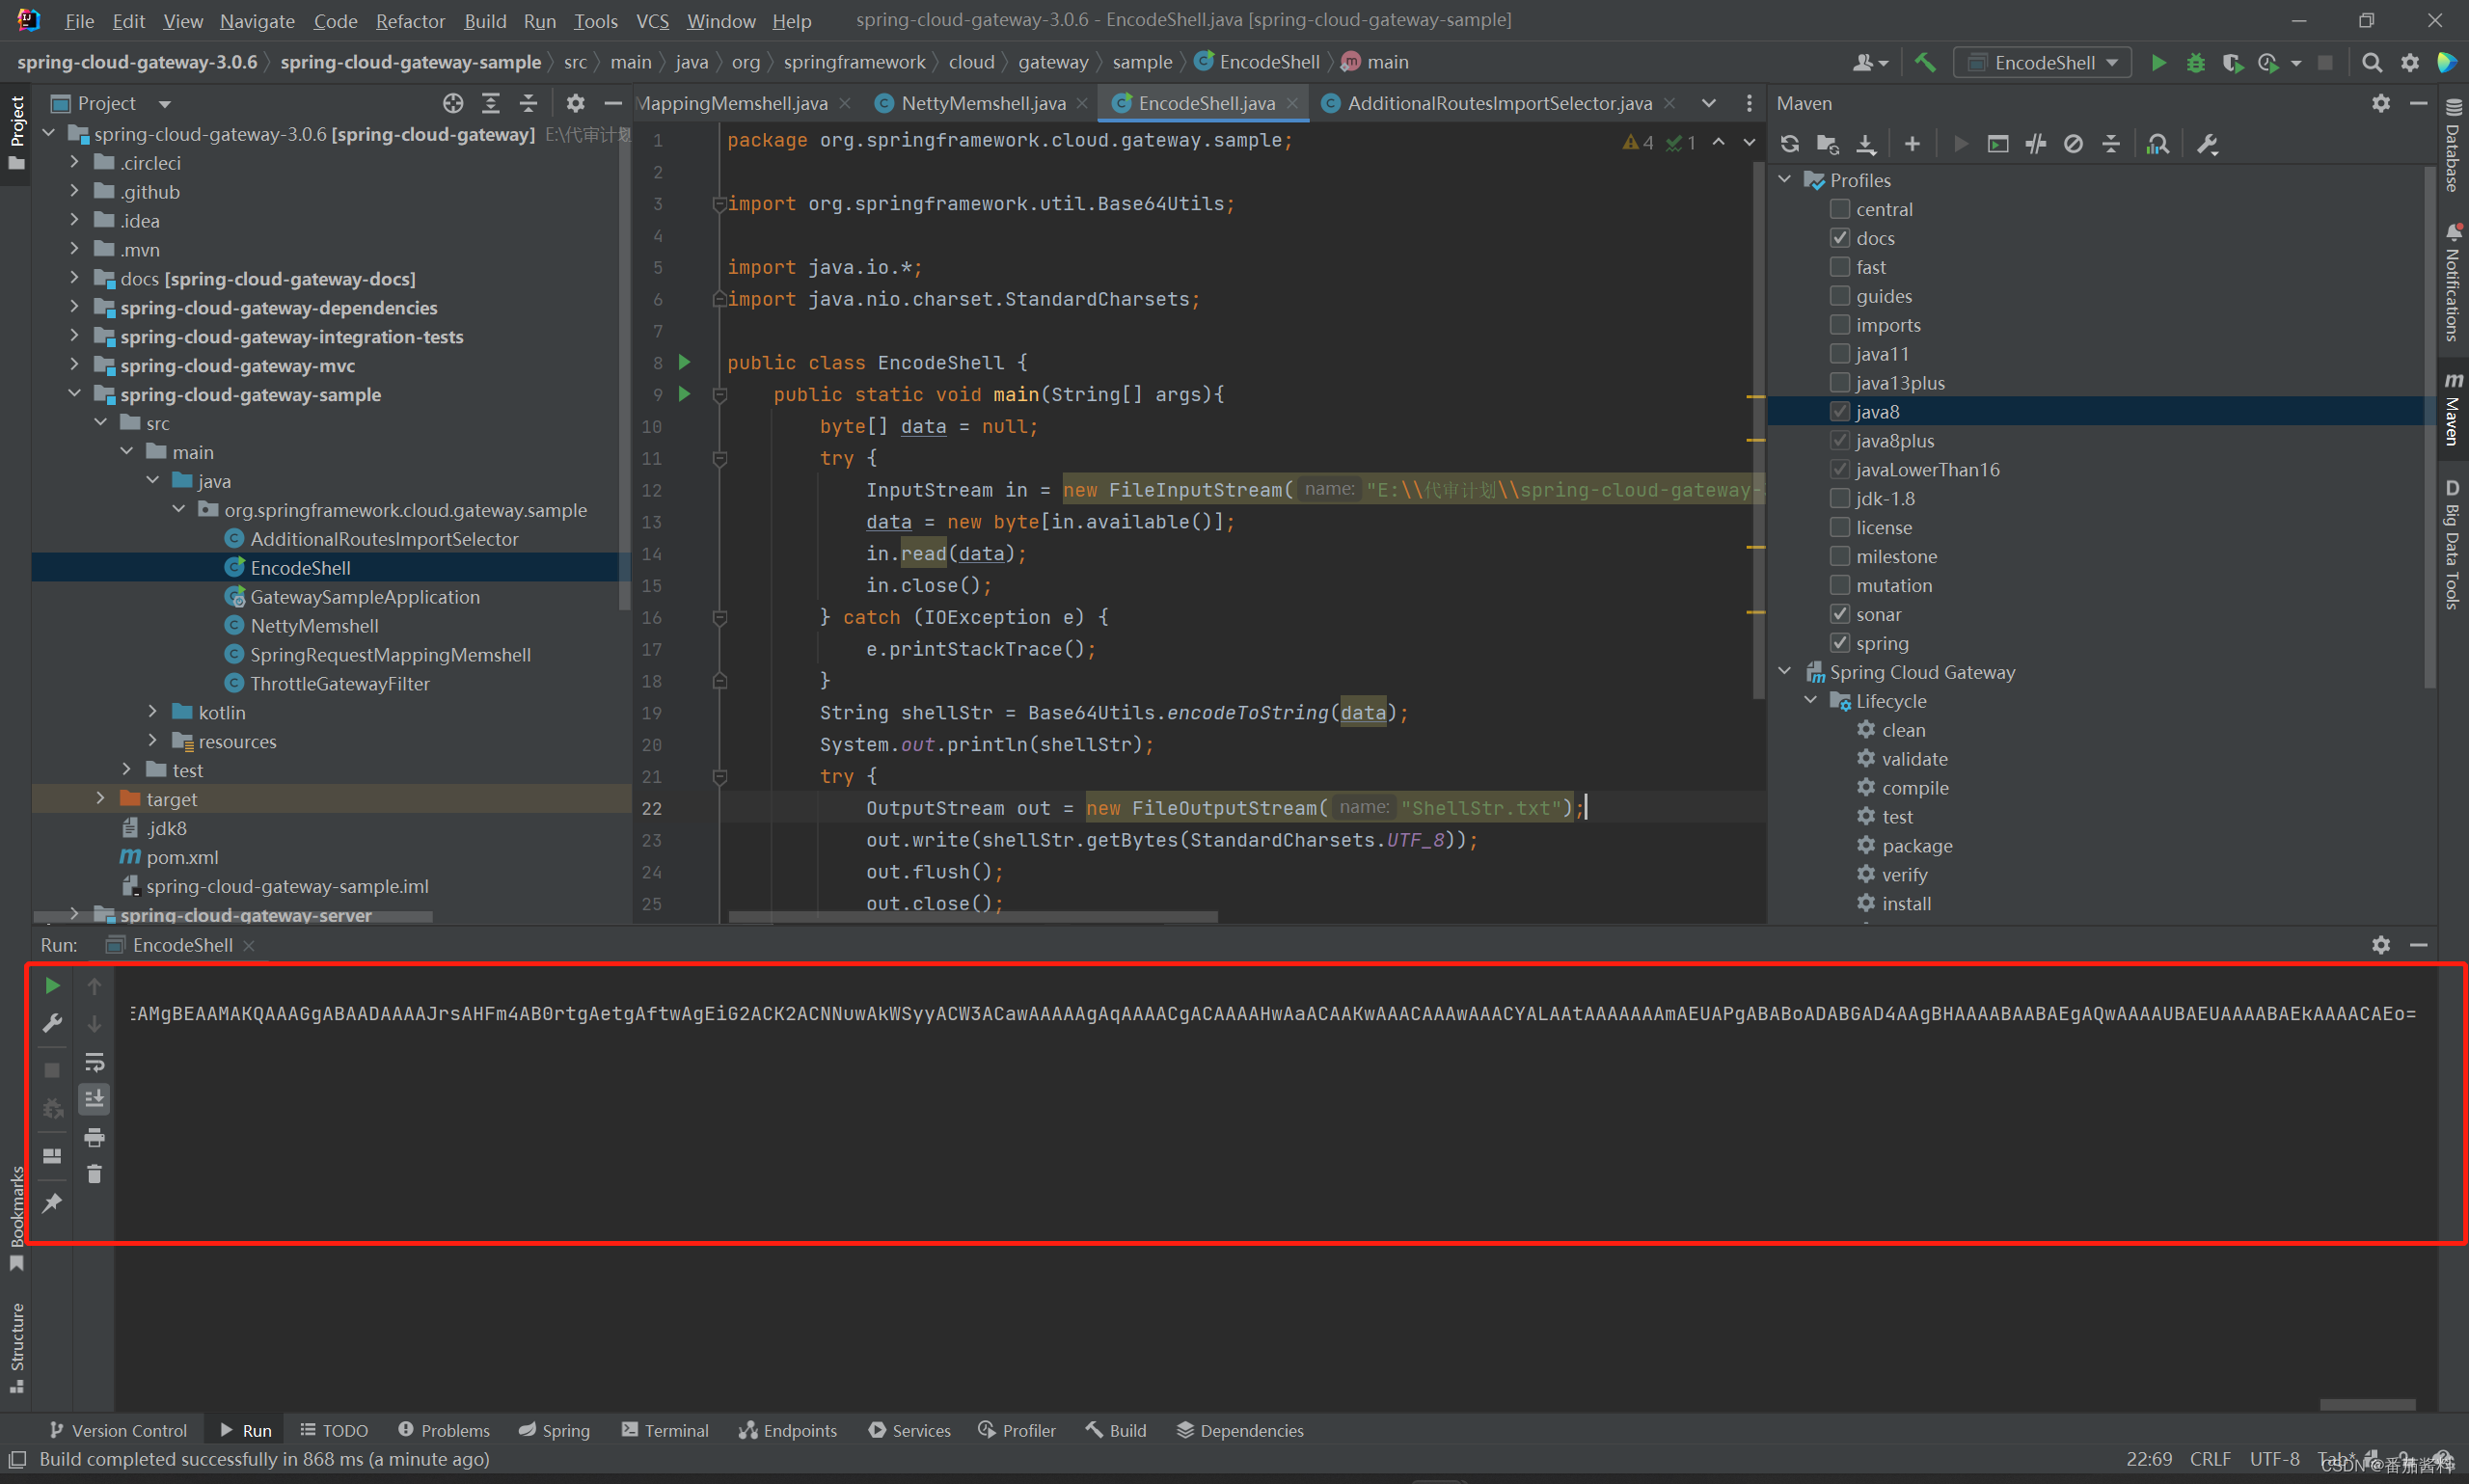
Task: Open the Database tool window on the sidebar
Action: click(x=2453, y=146)
